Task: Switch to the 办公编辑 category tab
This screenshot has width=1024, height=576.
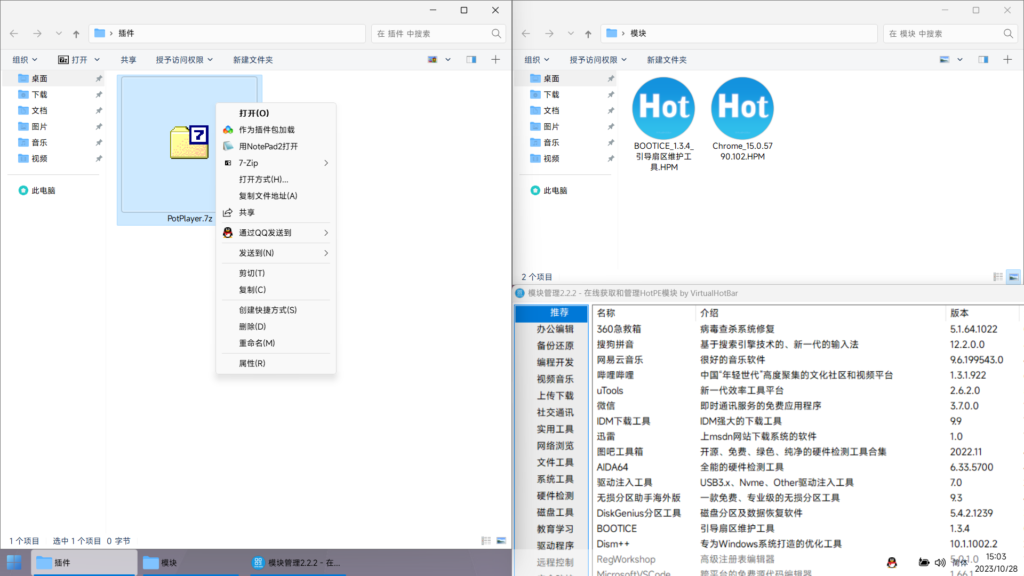Action: click(552, 329)
